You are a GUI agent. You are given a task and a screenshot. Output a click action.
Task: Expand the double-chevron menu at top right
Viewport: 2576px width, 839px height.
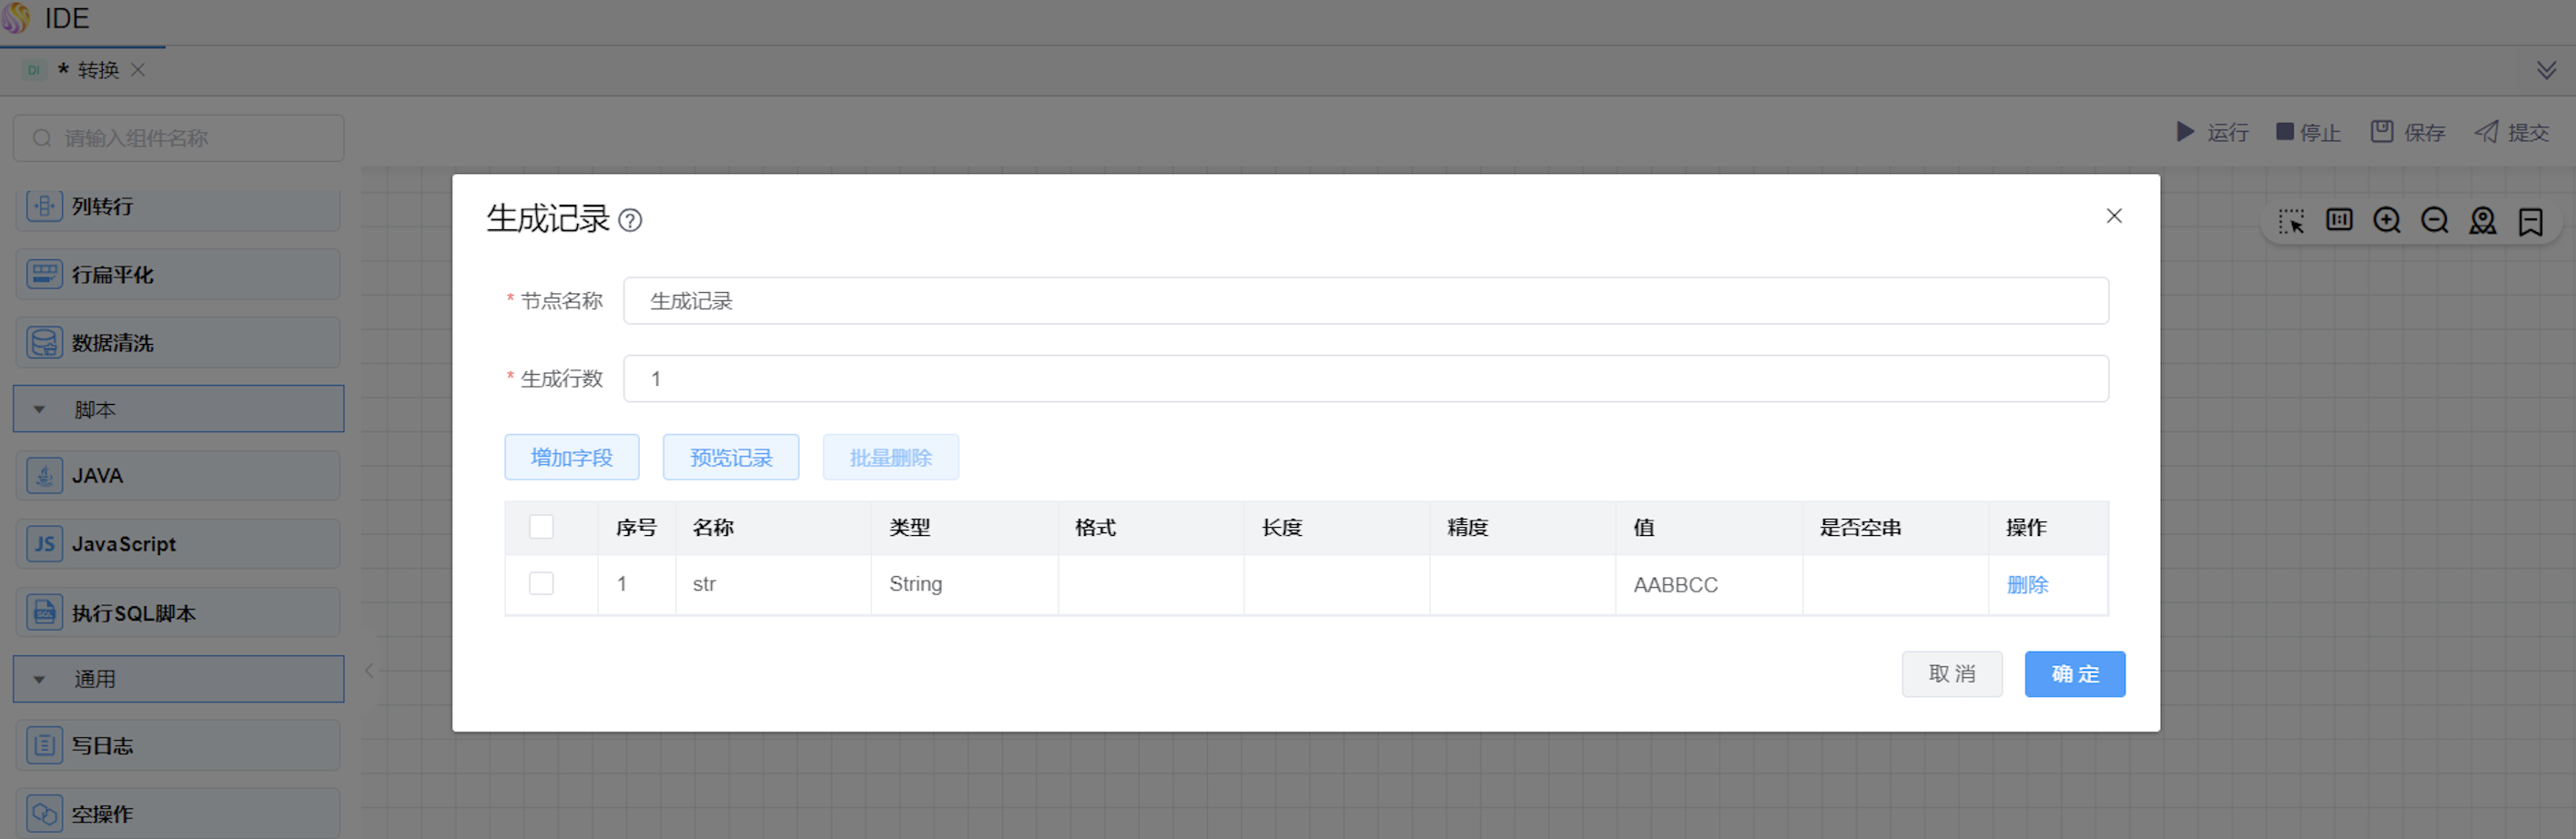2546,70
